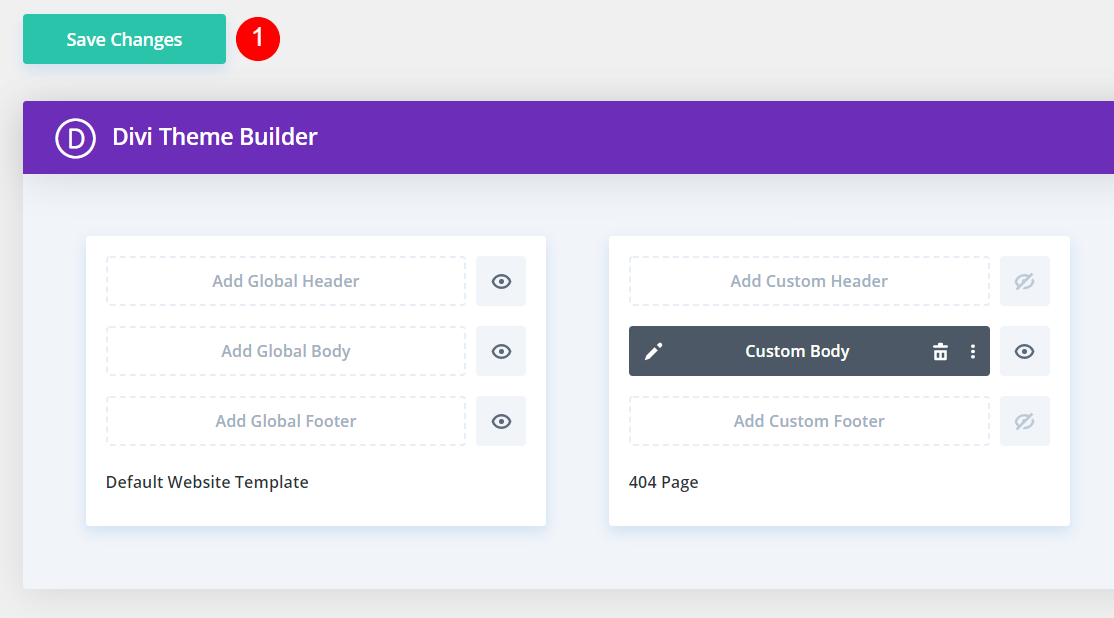
Task: Delete the Custom Body using the trash icon
Action: coord(940,351)
